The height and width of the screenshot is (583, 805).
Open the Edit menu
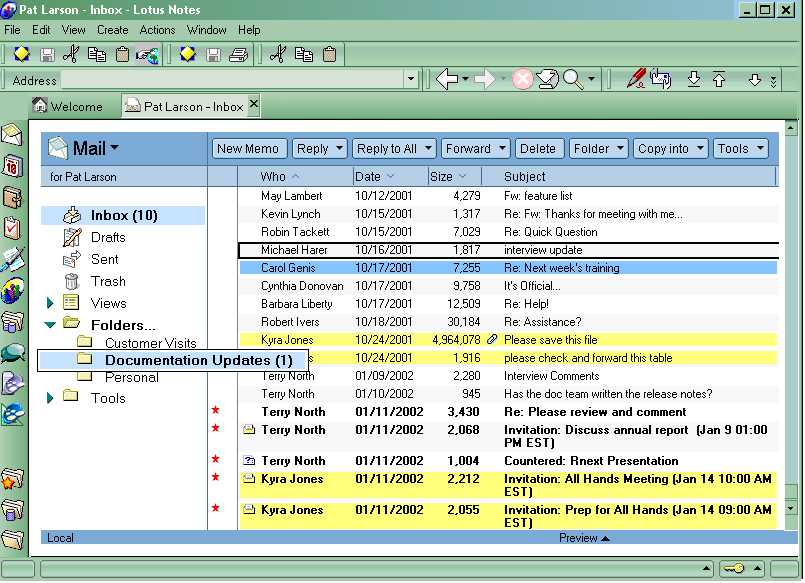(x=41, y=30)
